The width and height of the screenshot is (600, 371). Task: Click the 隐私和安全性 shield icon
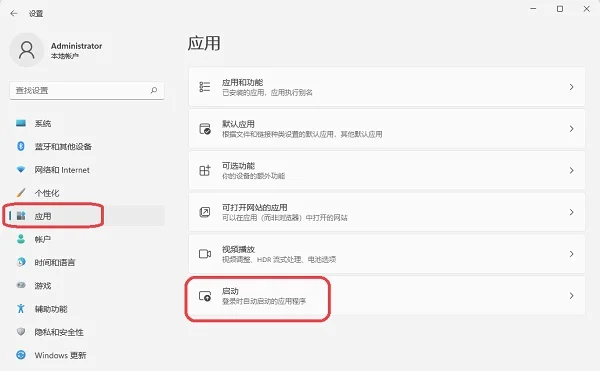(21, 332)
